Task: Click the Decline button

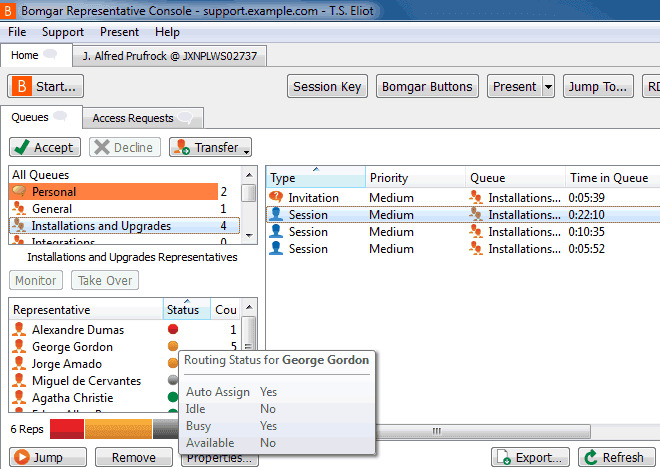Action: 125,147
